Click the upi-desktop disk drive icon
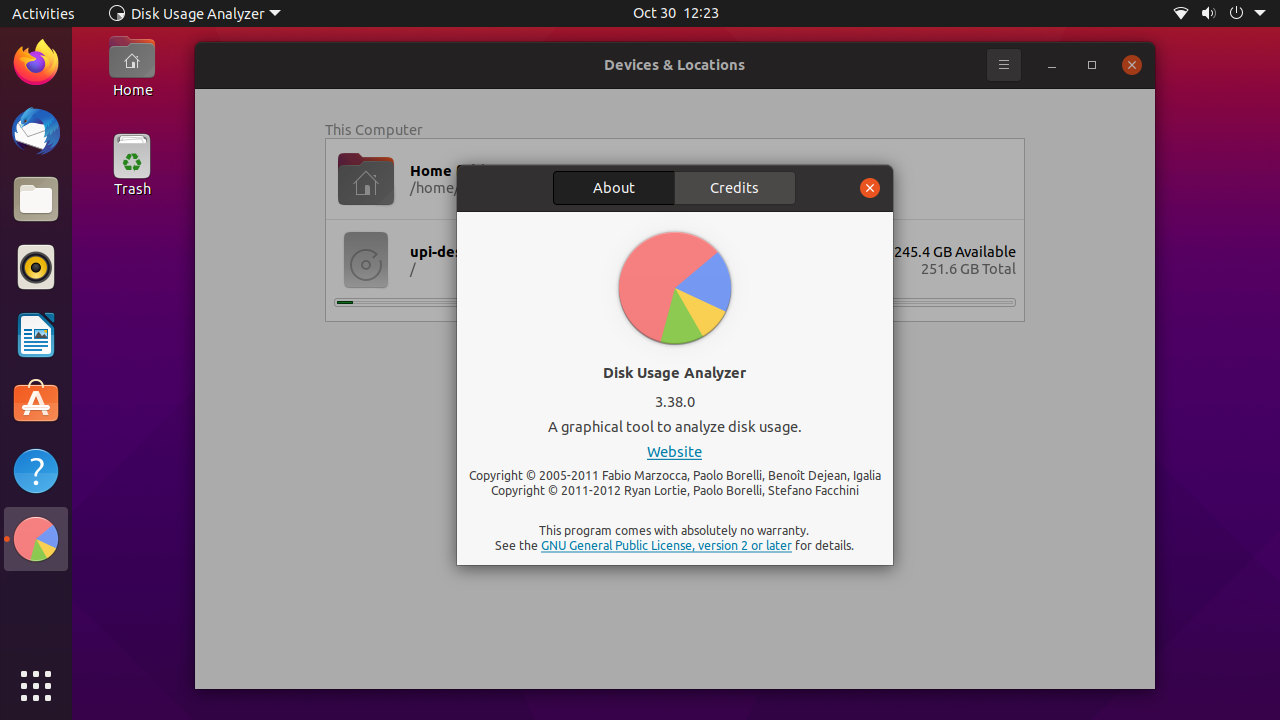Viewport: 1280px width, 720px height. tap(366, 260)
